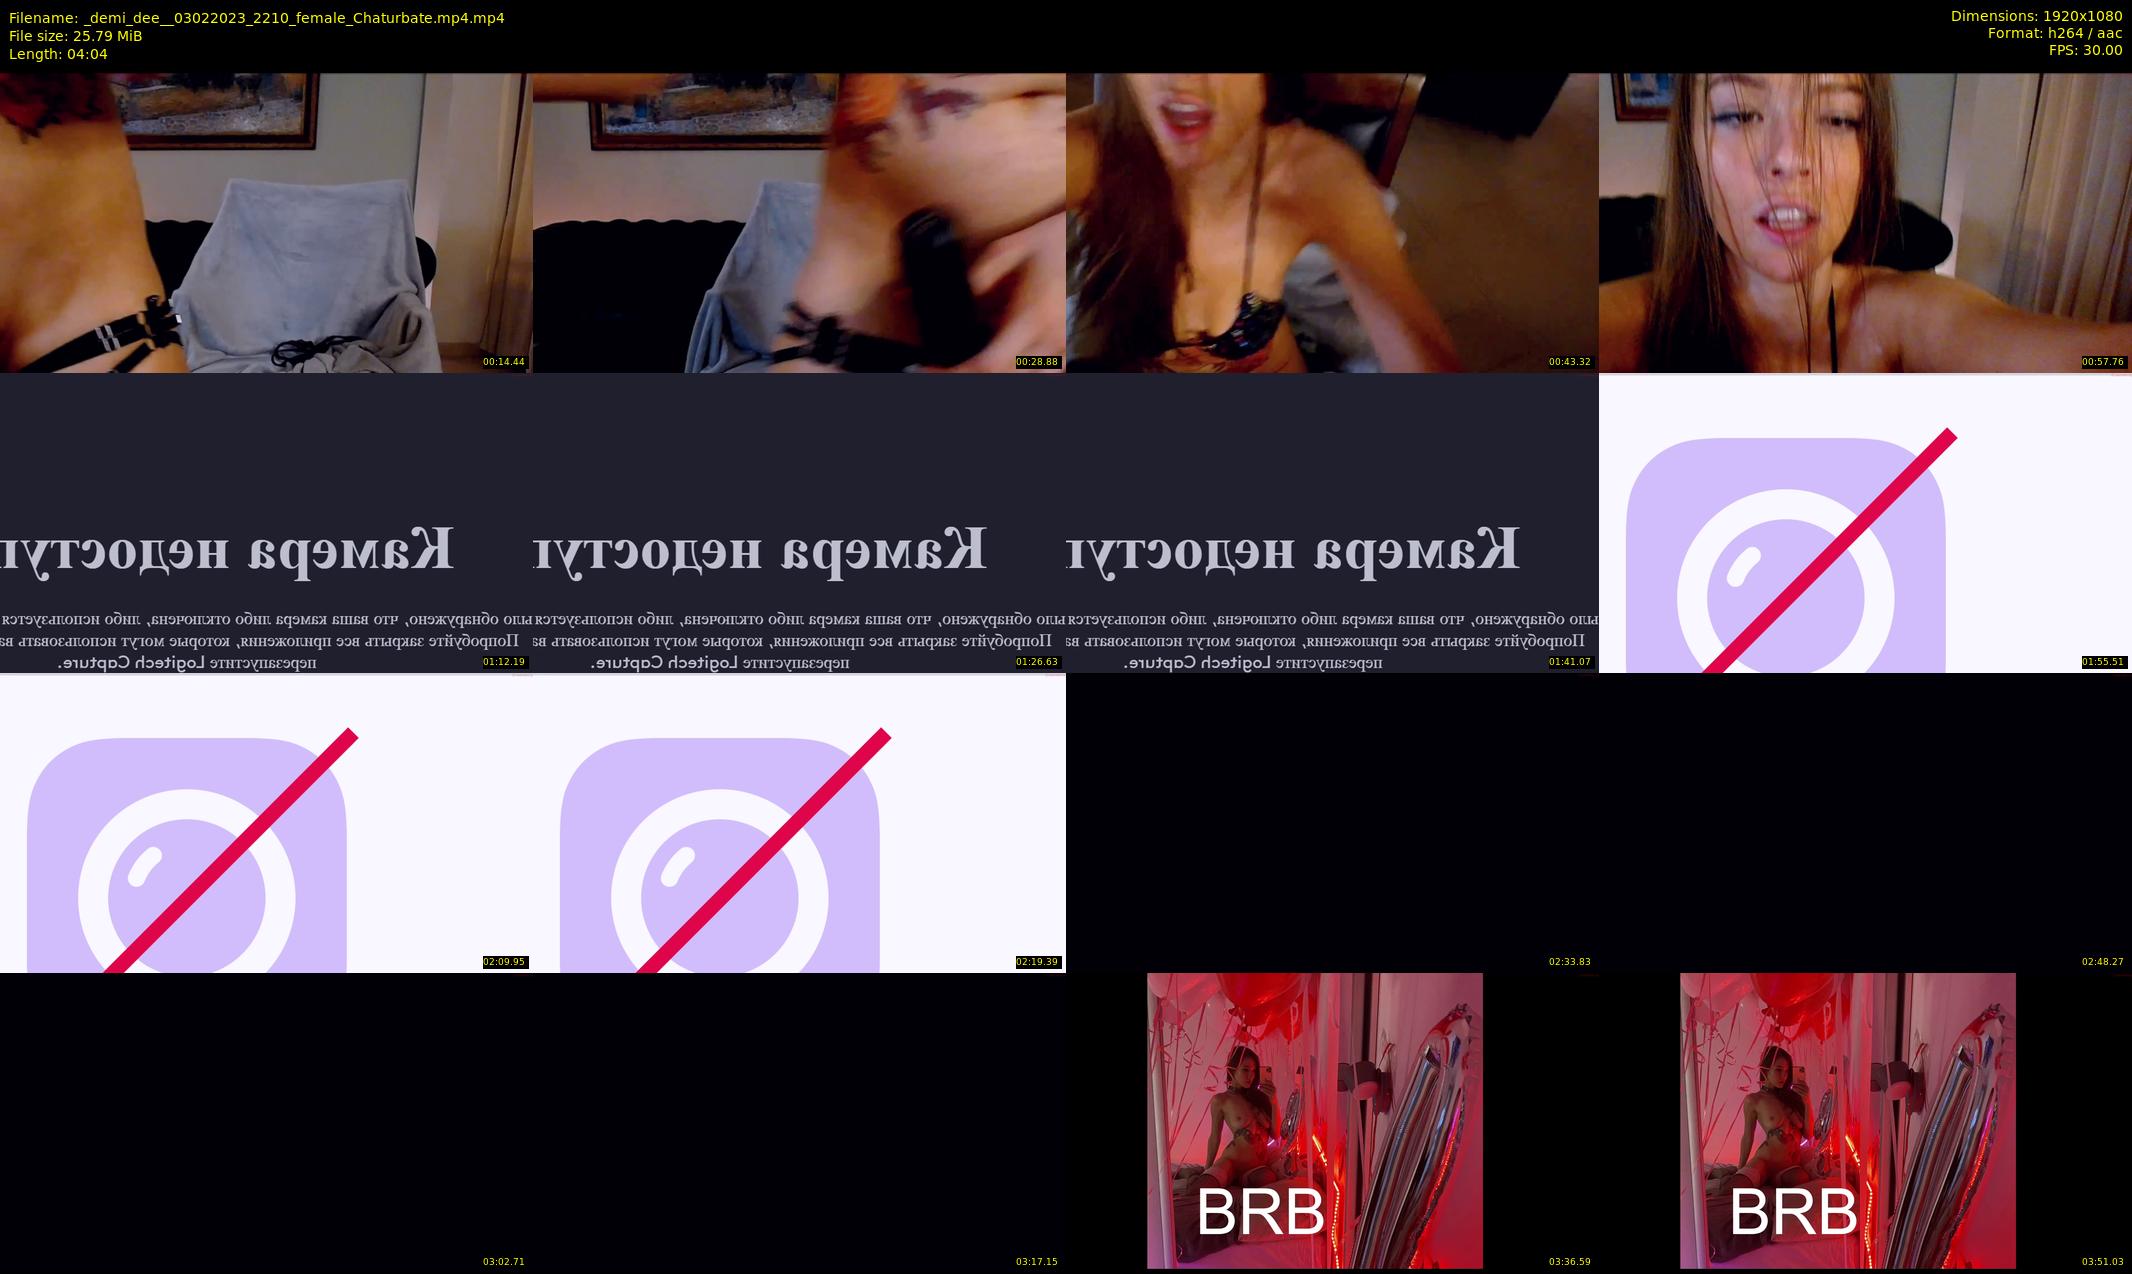Click the 'Dimensions: 1920x1080' text
This screenshot has height=1274, width=2132.
[2036, 16]
